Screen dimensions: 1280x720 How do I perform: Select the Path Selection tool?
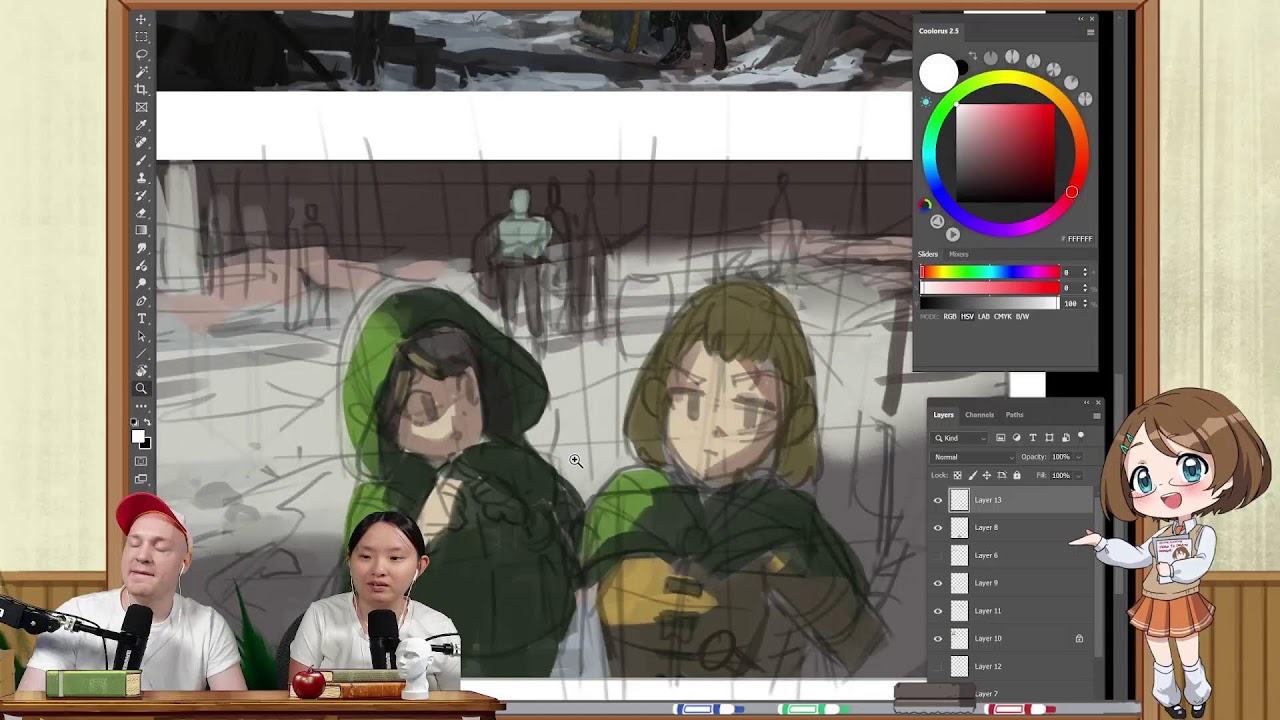(141, 336)
